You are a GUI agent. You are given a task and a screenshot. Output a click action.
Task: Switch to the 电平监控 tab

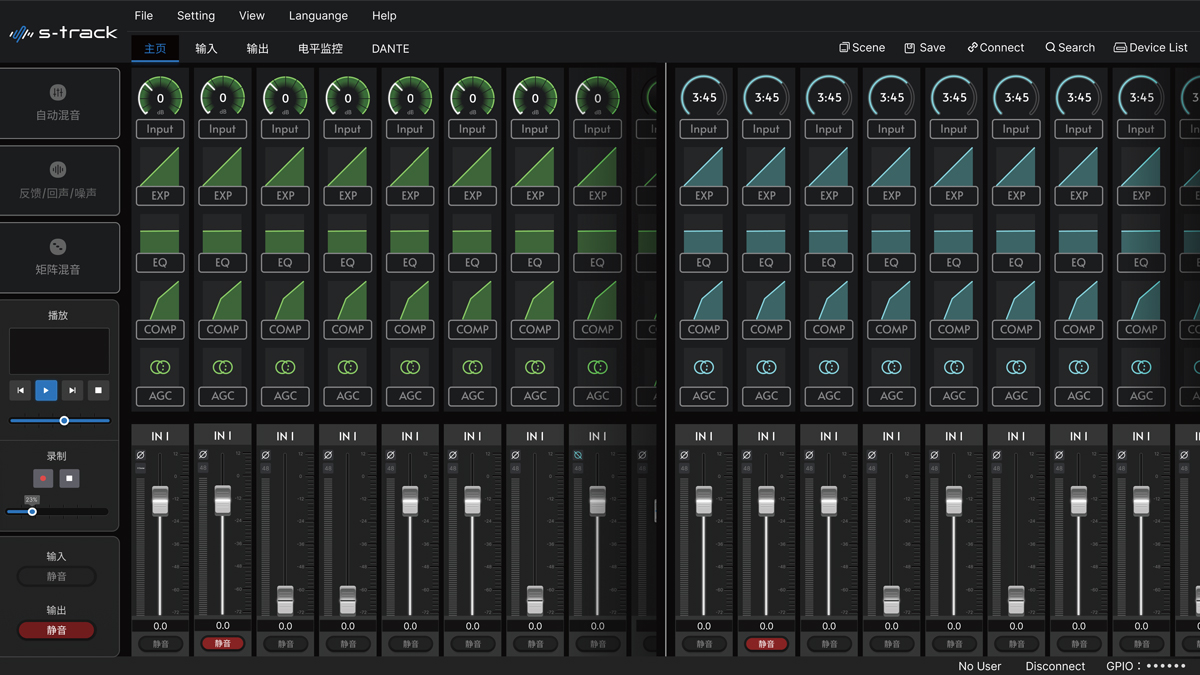pyautogui.click(x=320, y=49)
